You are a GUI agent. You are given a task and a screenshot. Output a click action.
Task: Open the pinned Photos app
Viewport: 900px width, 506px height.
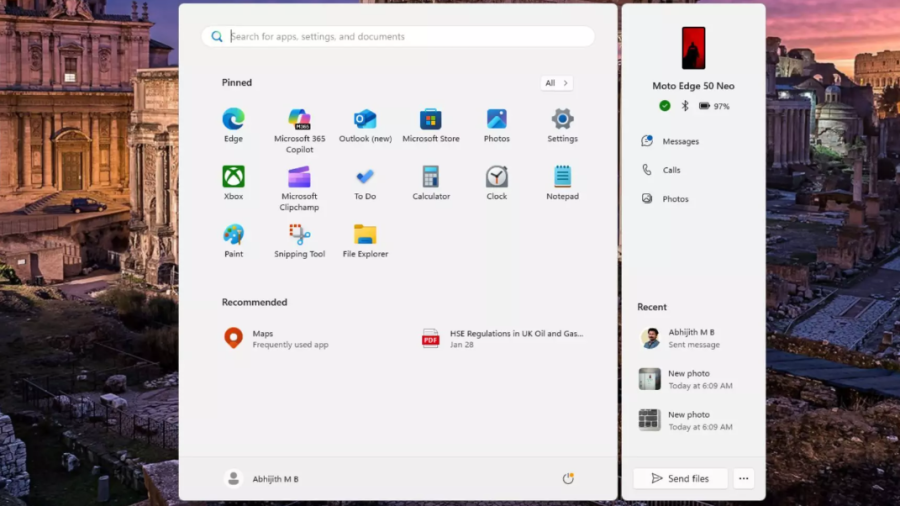[x=496, y=125]
